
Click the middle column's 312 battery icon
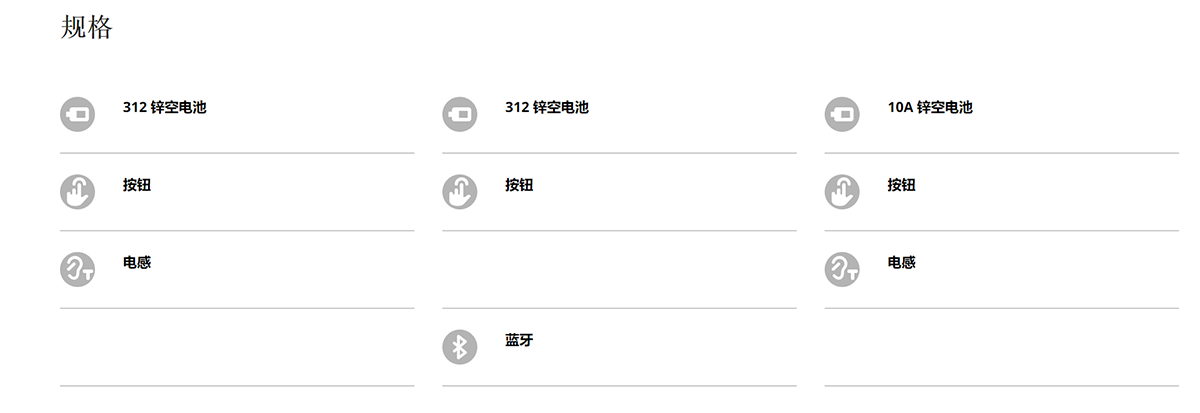pos(460,114)
